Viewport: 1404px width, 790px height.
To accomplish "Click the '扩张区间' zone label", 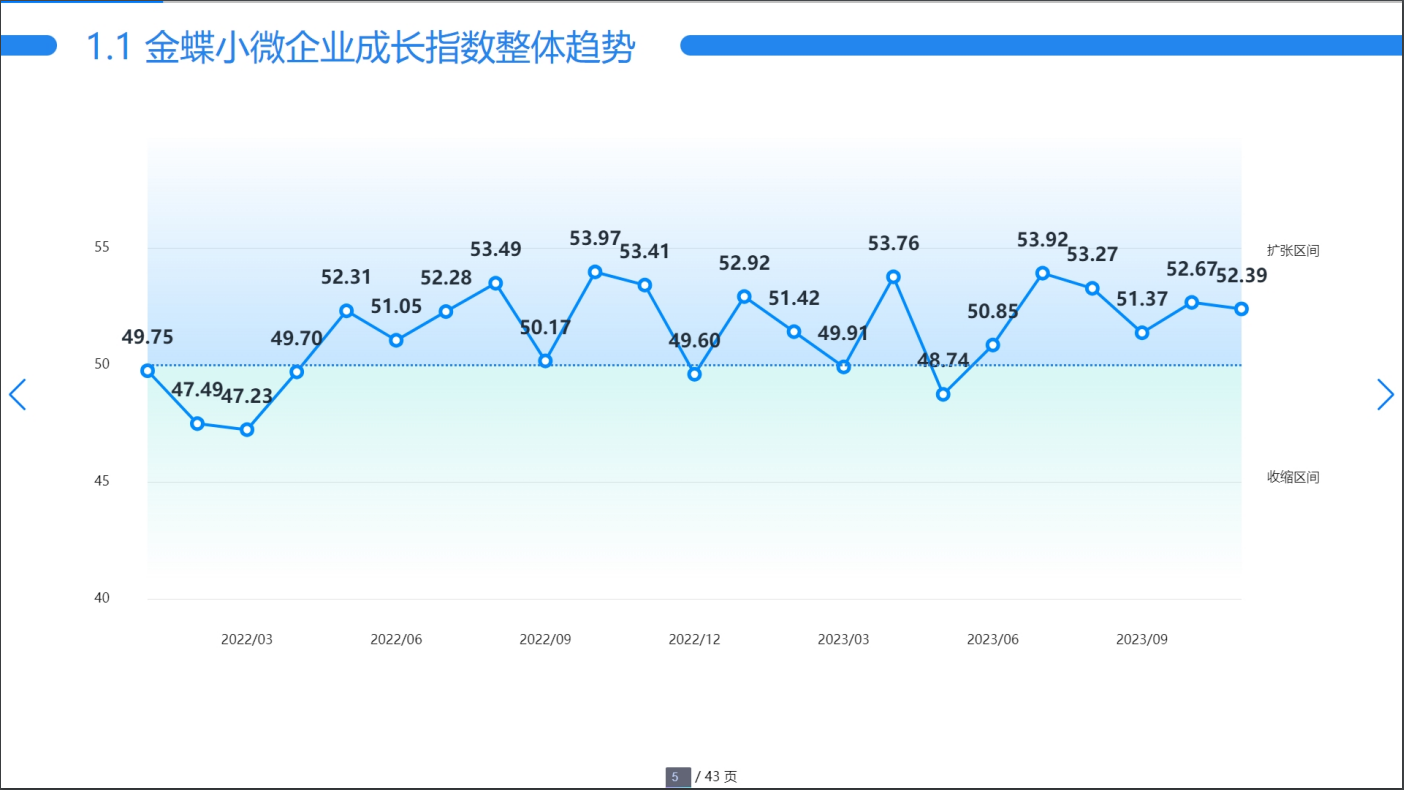I will (1293, 250).
